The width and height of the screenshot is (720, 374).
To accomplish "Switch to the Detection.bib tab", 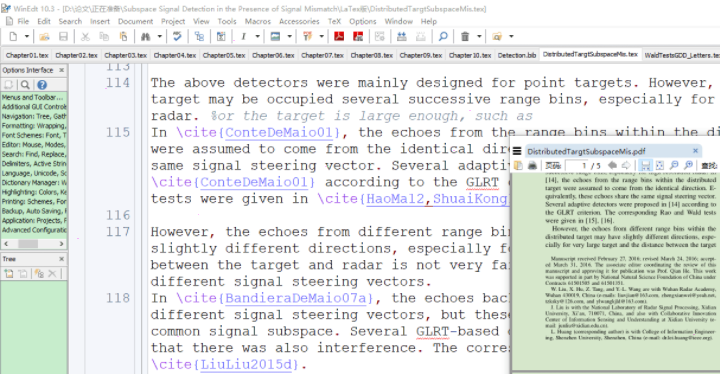I will 517,55.
